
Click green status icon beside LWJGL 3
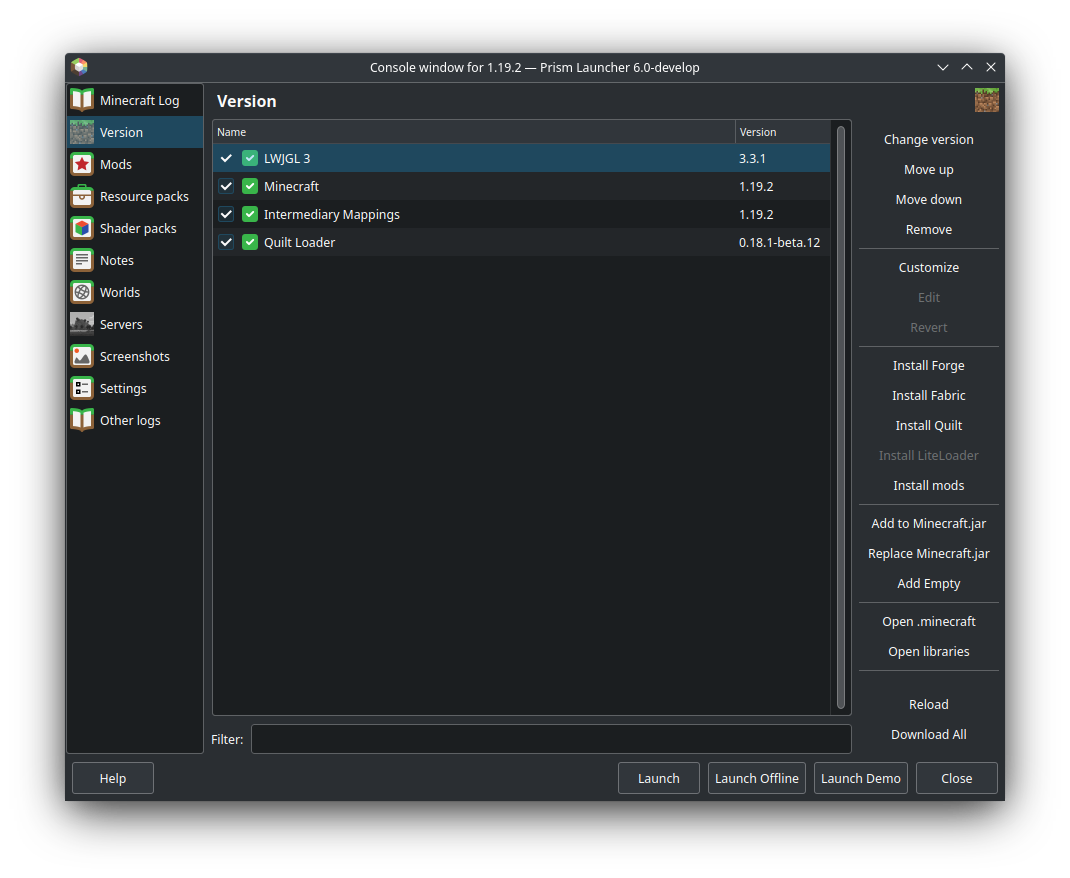pos(250,158)
